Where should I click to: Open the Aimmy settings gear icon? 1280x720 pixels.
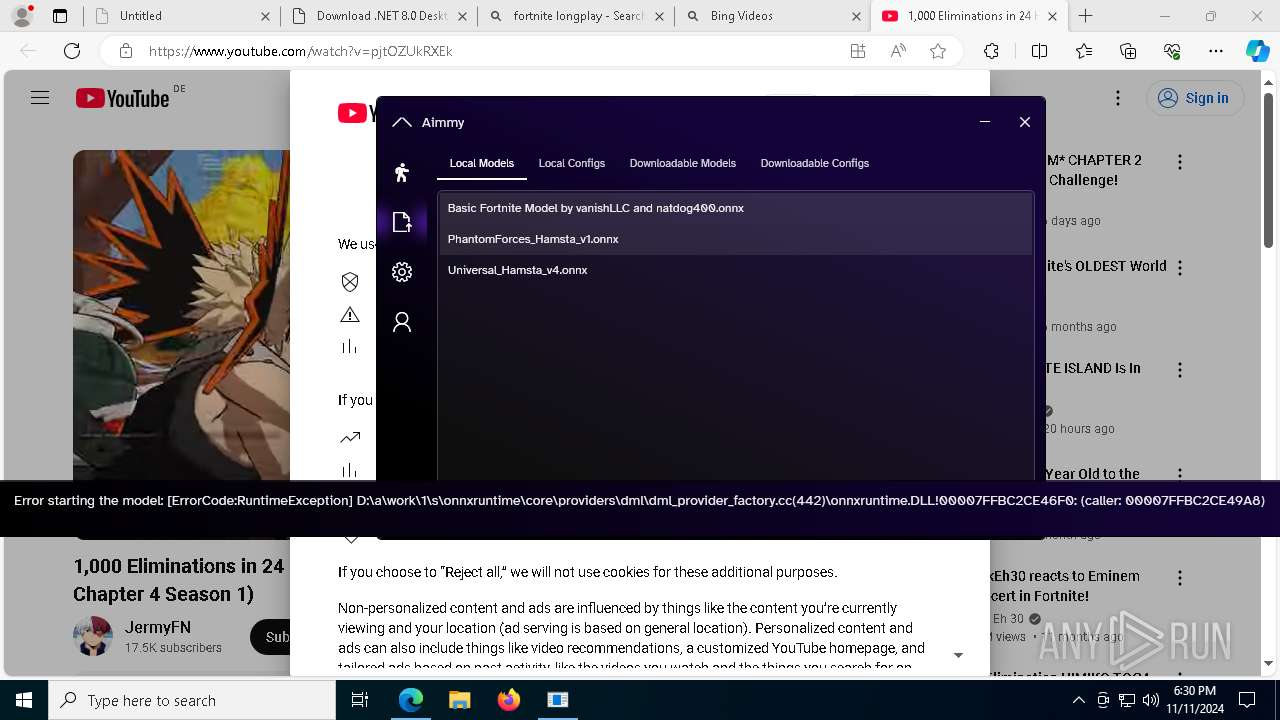tap(402, 272)
